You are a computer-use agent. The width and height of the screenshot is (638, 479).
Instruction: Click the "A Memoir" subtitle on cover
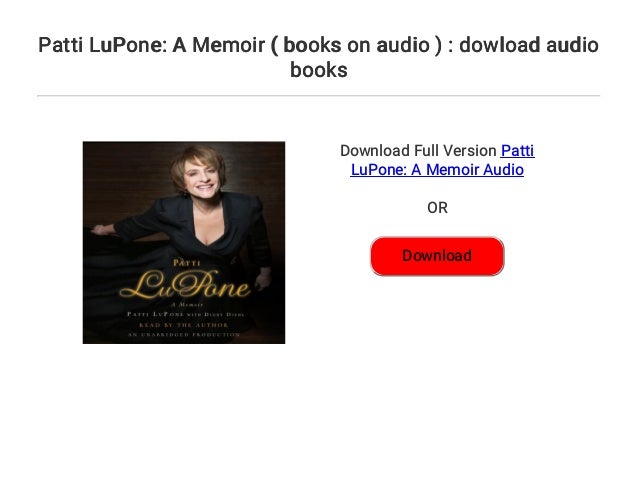point(187,304)
